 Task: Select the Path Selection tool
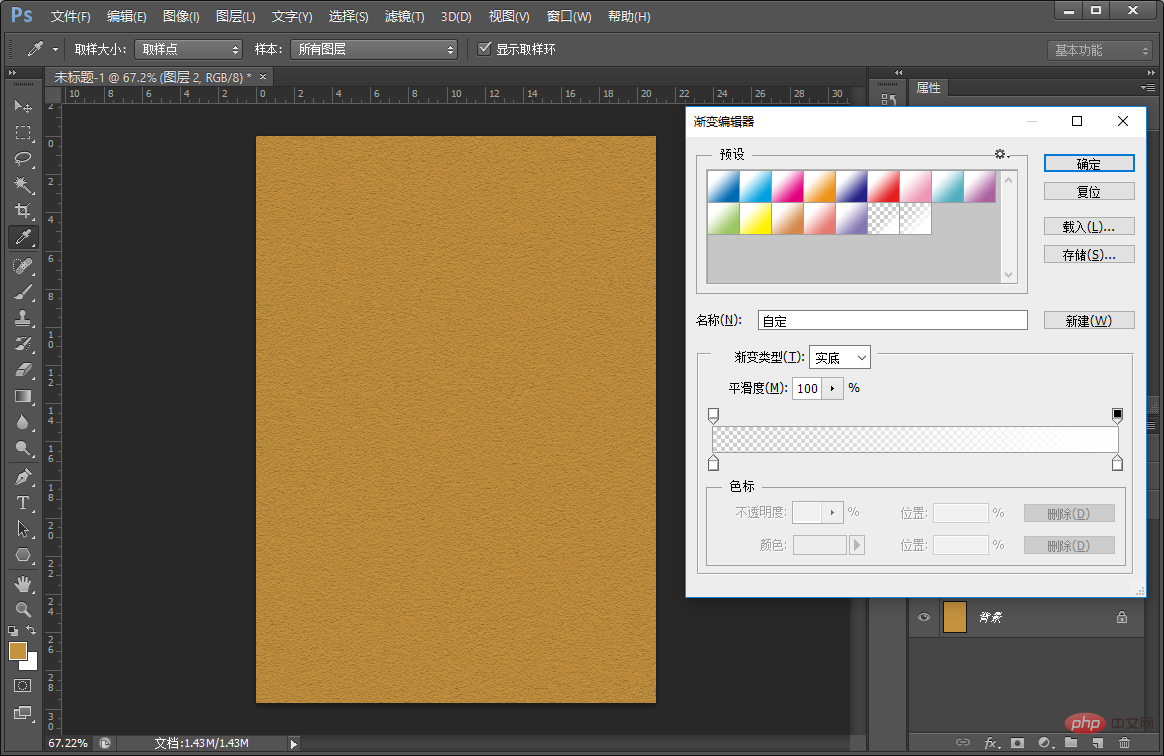23,529
